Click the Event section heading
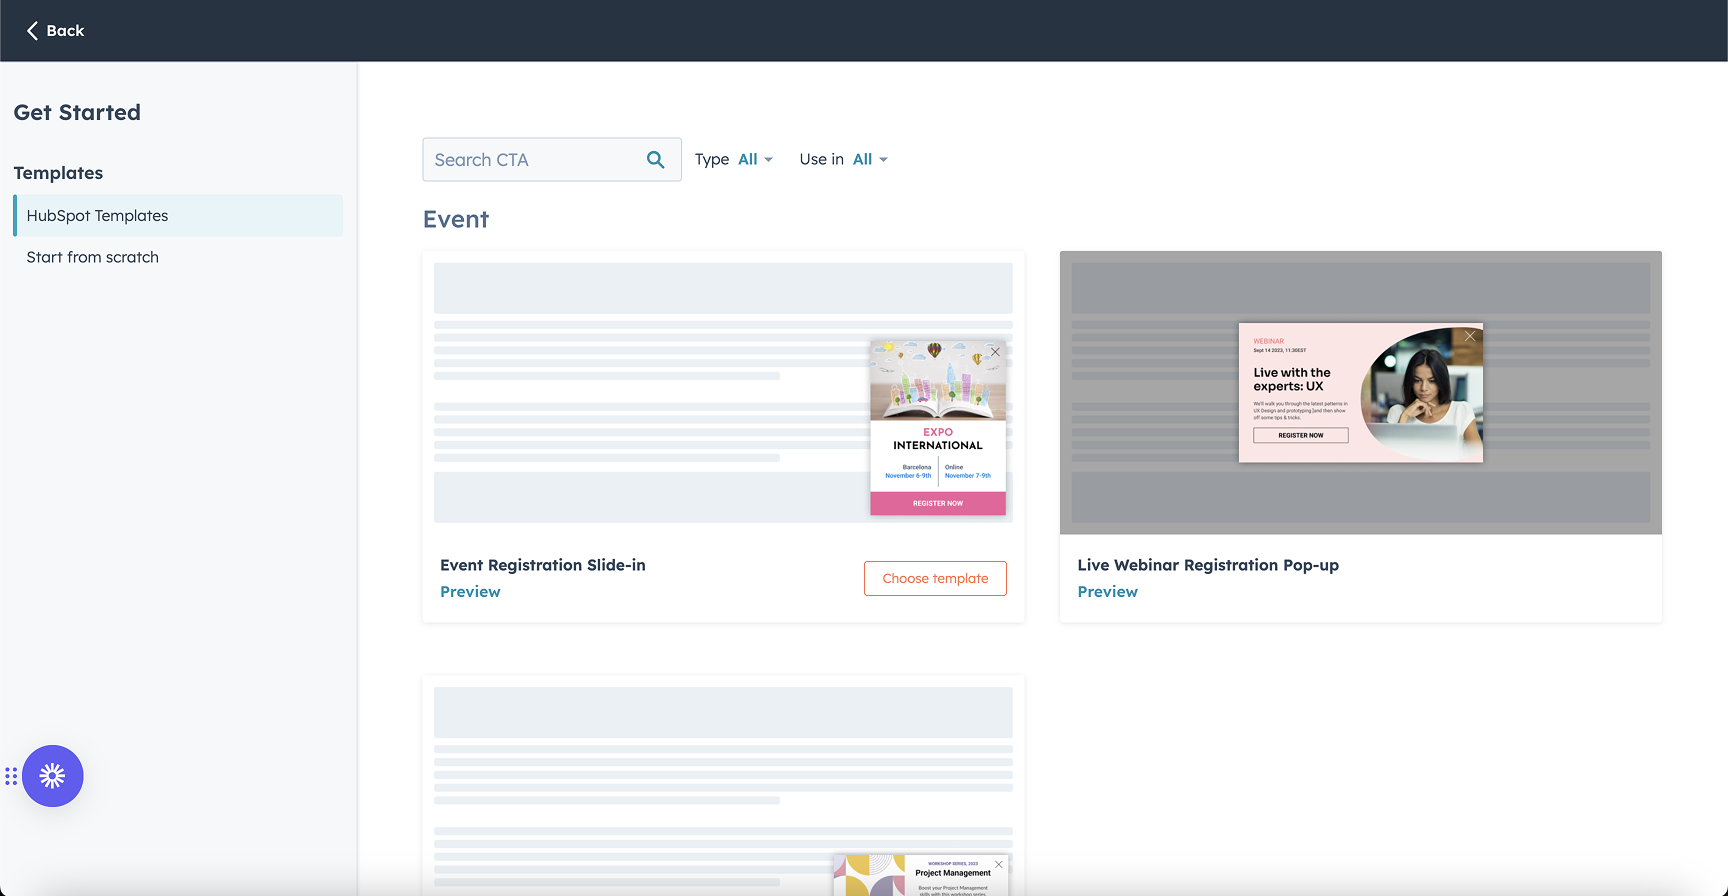This screenshot has height=896, width=1728. pos(456,219)
